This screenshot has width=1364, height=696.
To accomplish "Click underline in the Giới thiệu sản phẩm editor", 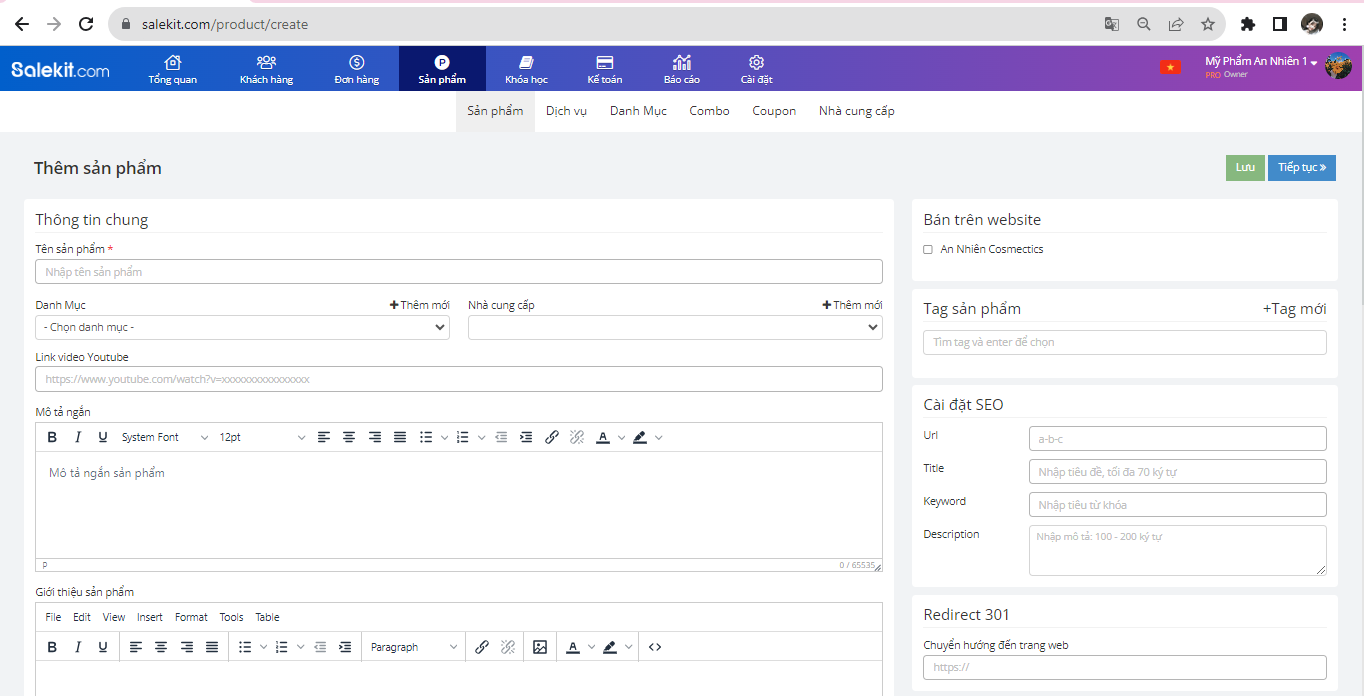I will pos(103,647).
